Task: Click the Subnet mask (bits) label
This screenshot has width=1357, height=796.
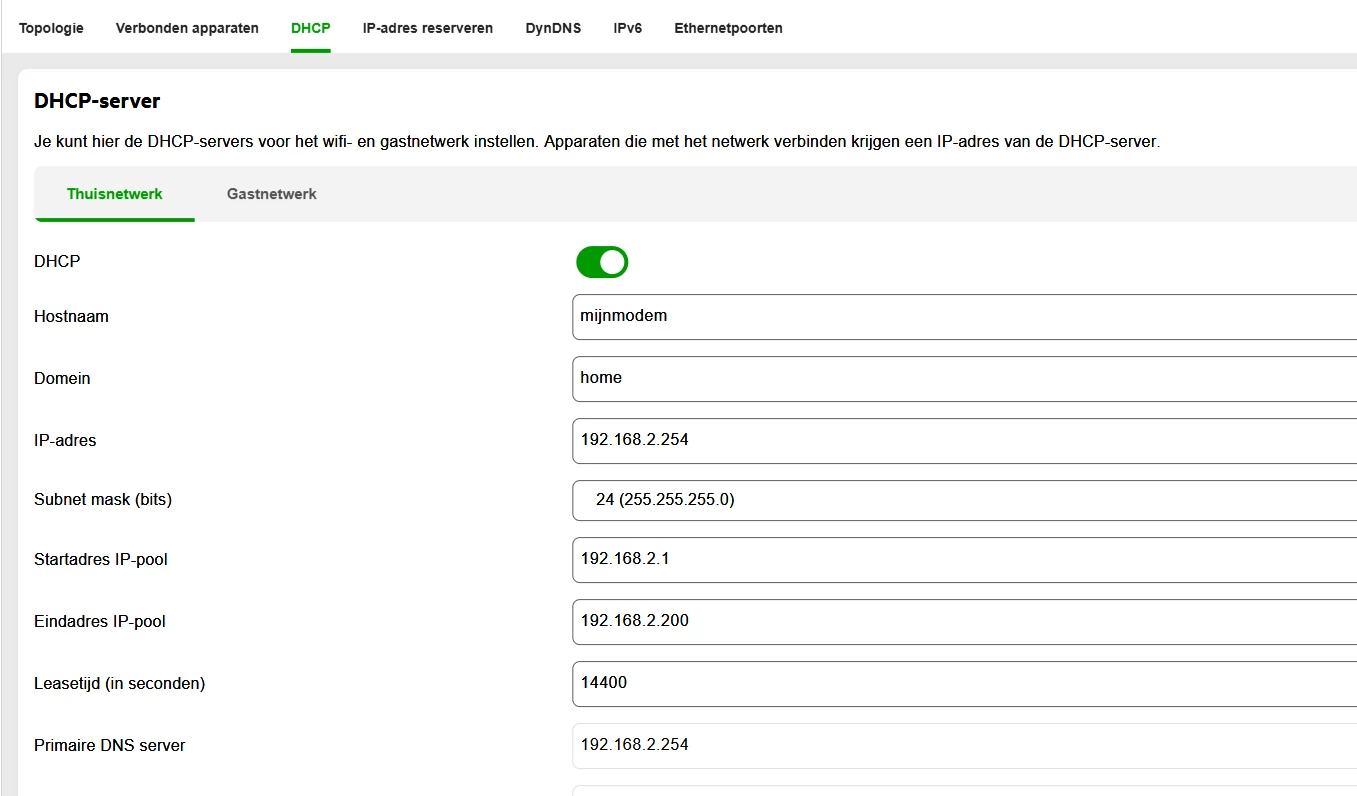Action: [103, 500]
